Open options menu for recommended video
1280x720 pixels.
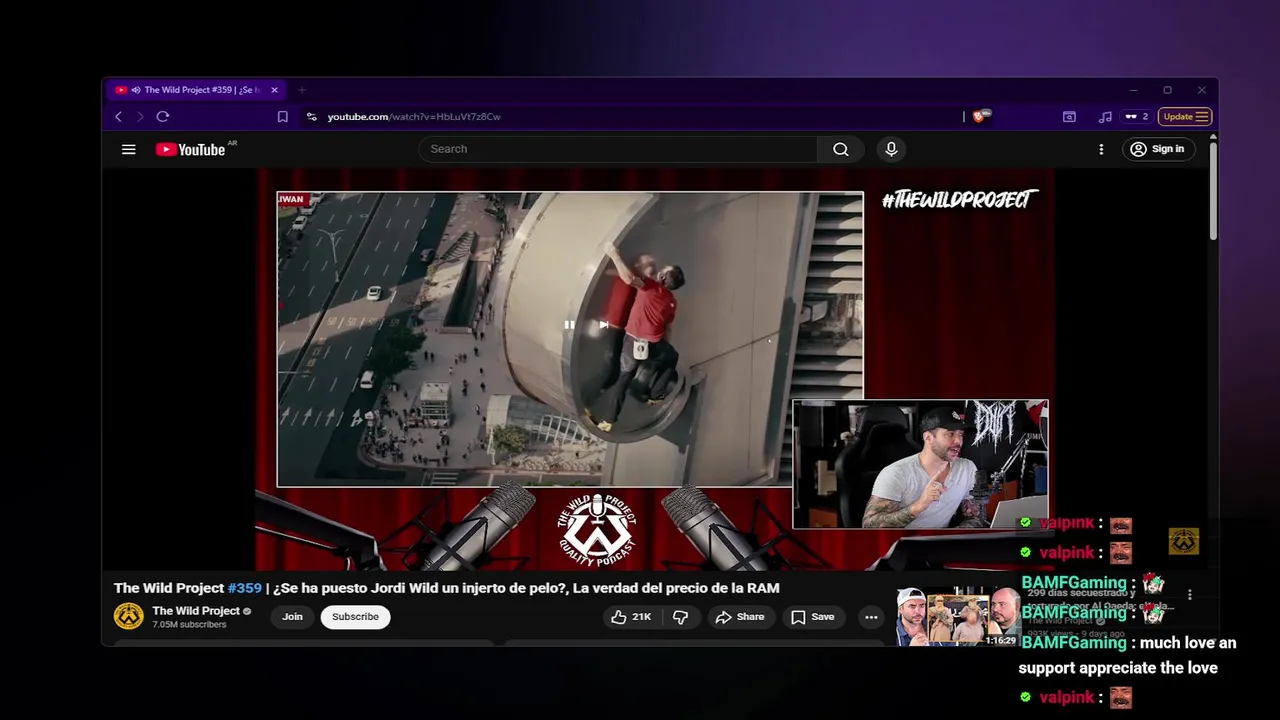click(1189, 595)
